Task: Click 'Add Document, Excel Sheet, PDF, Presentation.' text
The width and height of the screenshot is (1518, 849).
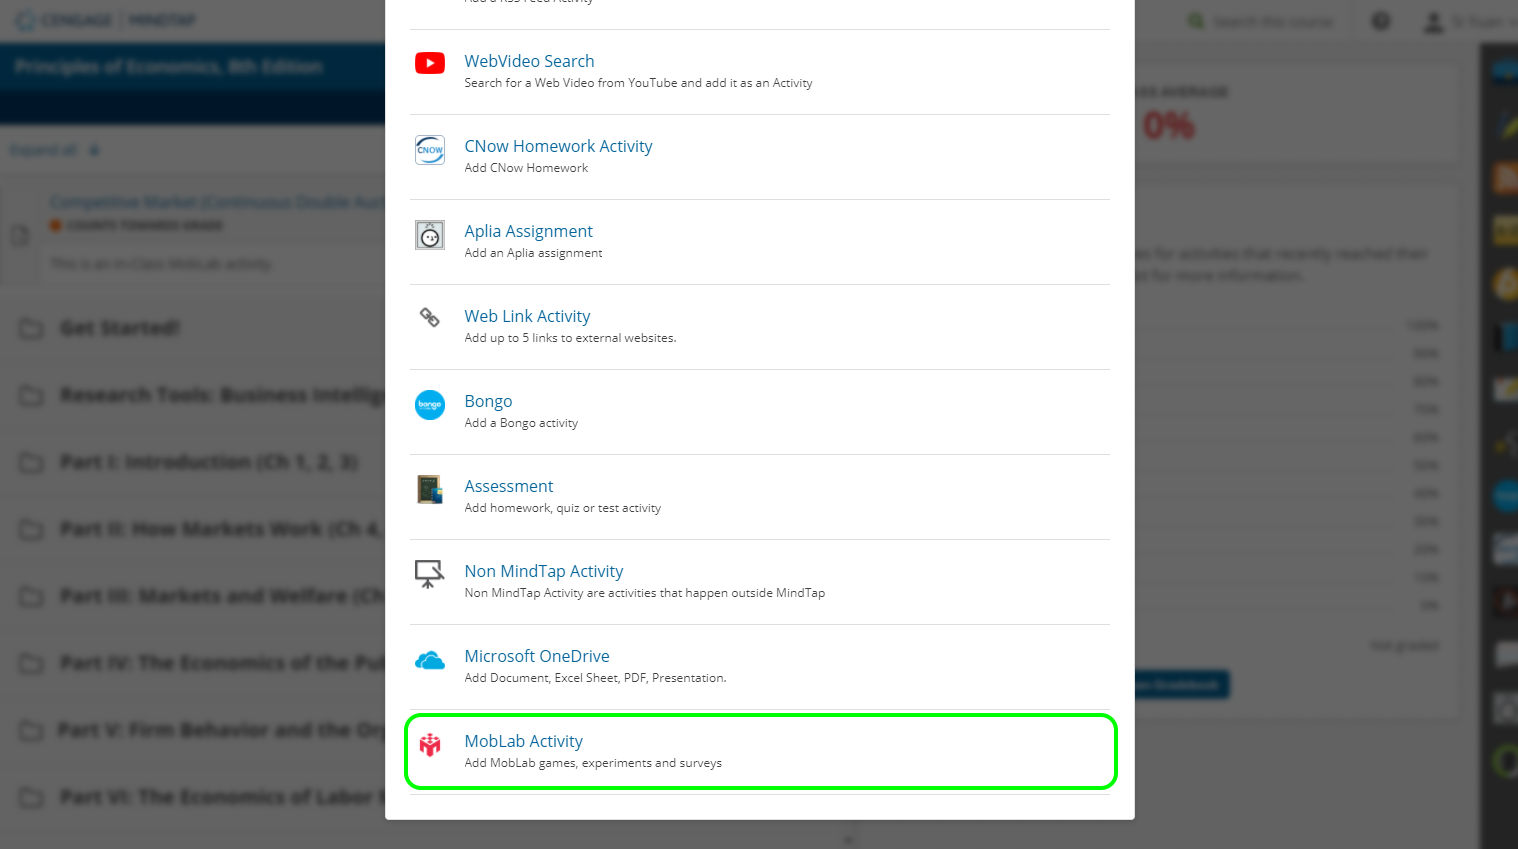Action: 595,678
